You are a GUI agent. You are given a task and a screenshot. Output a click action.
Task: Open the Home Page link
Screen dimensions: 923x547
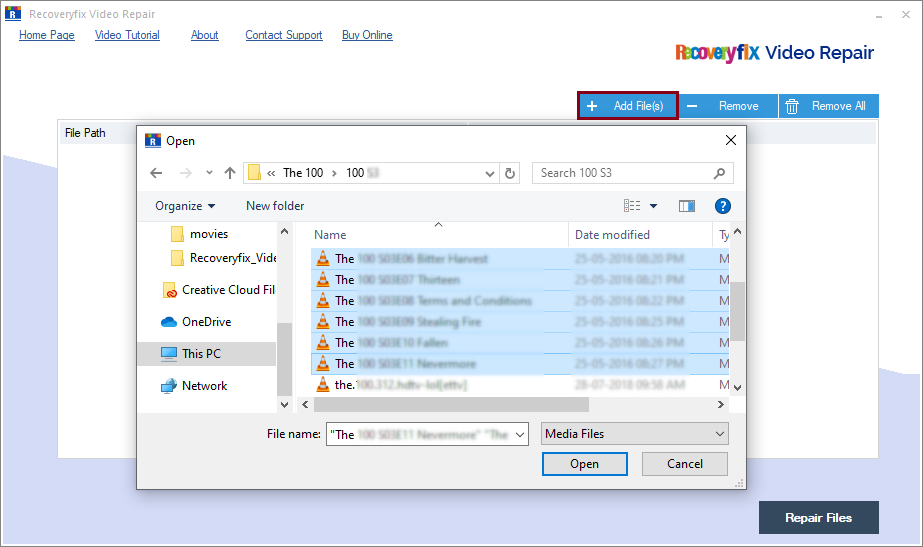47,35
